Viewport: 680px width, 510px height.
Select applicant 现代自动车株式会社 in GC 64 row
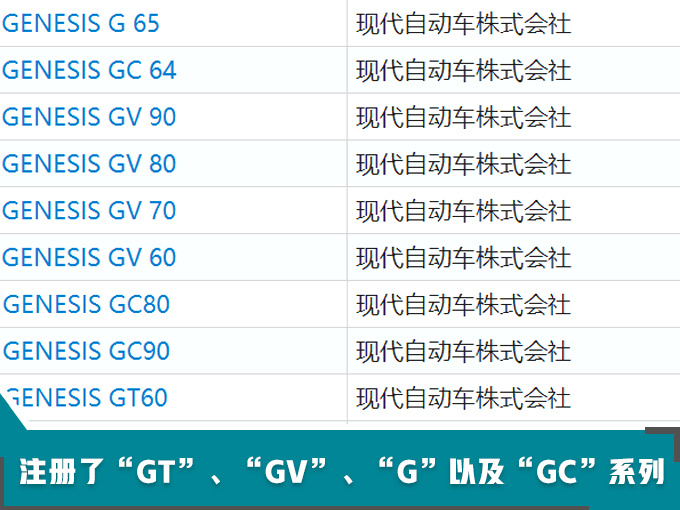click(x=463, y=71)
